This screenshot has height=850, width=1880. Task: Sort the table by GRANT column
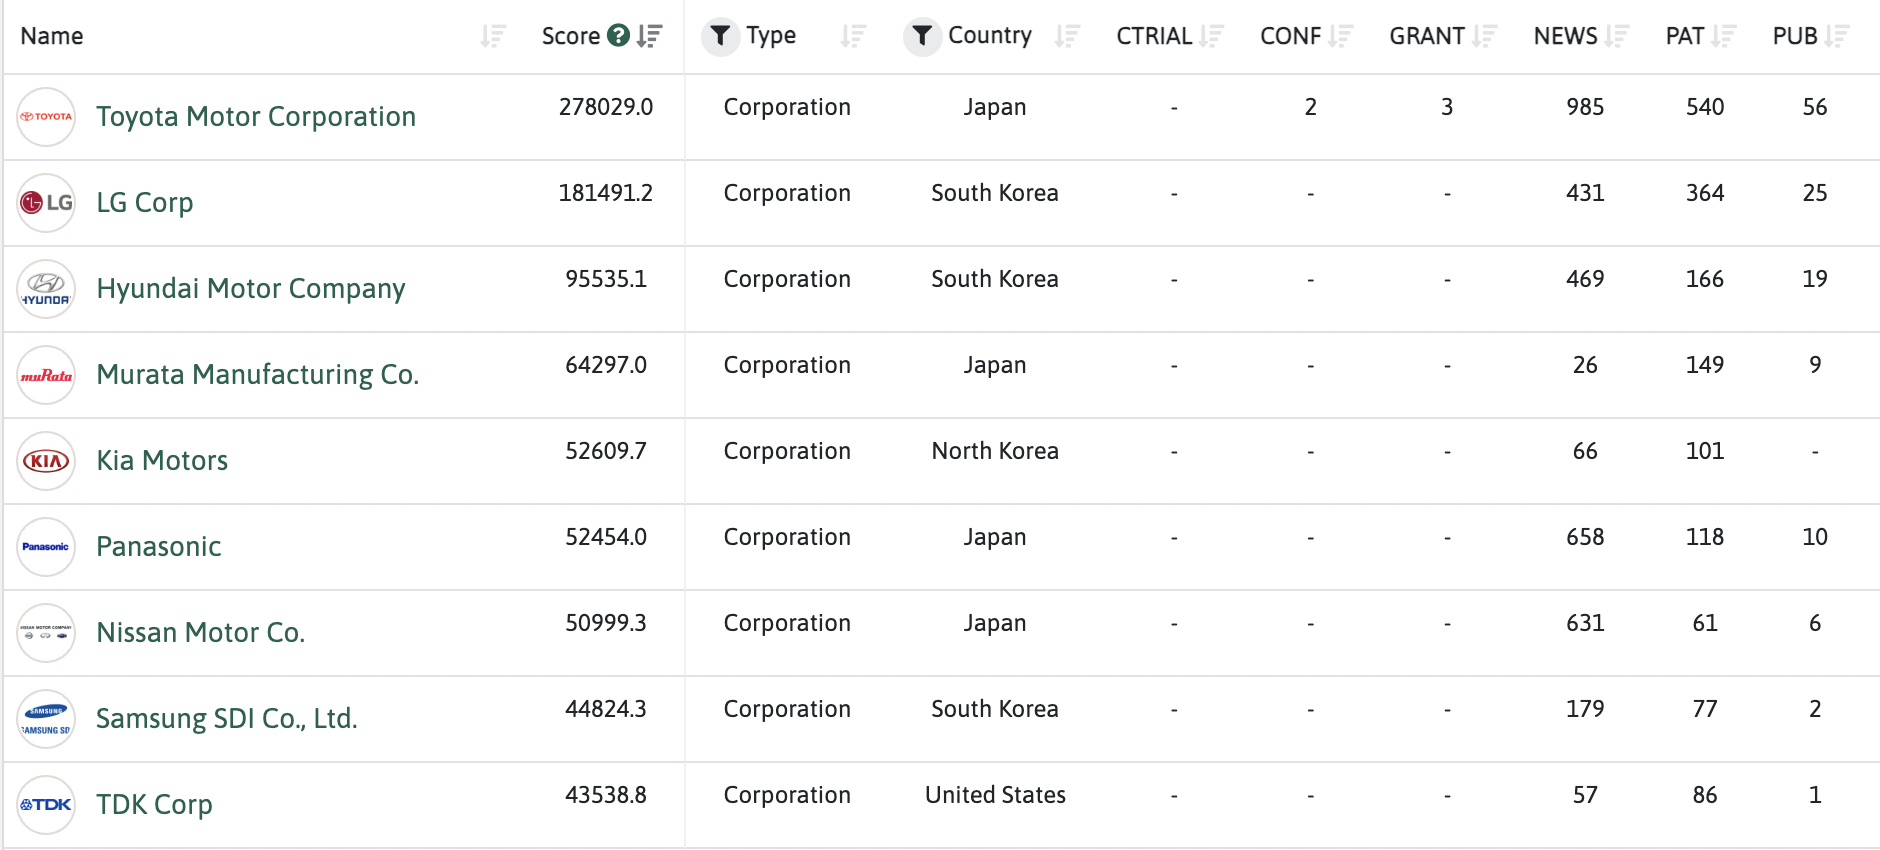pos(1484,36)
